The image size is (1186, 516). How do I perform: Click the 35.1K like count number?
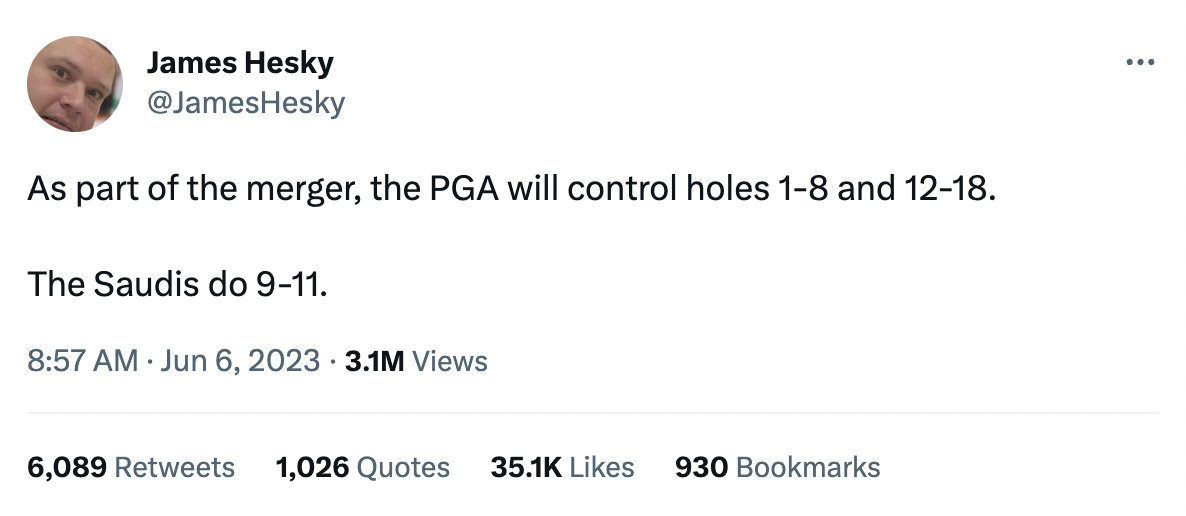tap(526, 468)
